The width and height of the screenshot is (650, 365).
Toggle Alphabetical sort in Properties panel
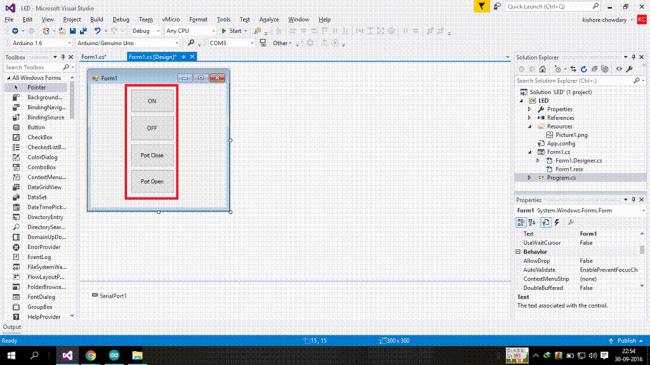[532, 223]
